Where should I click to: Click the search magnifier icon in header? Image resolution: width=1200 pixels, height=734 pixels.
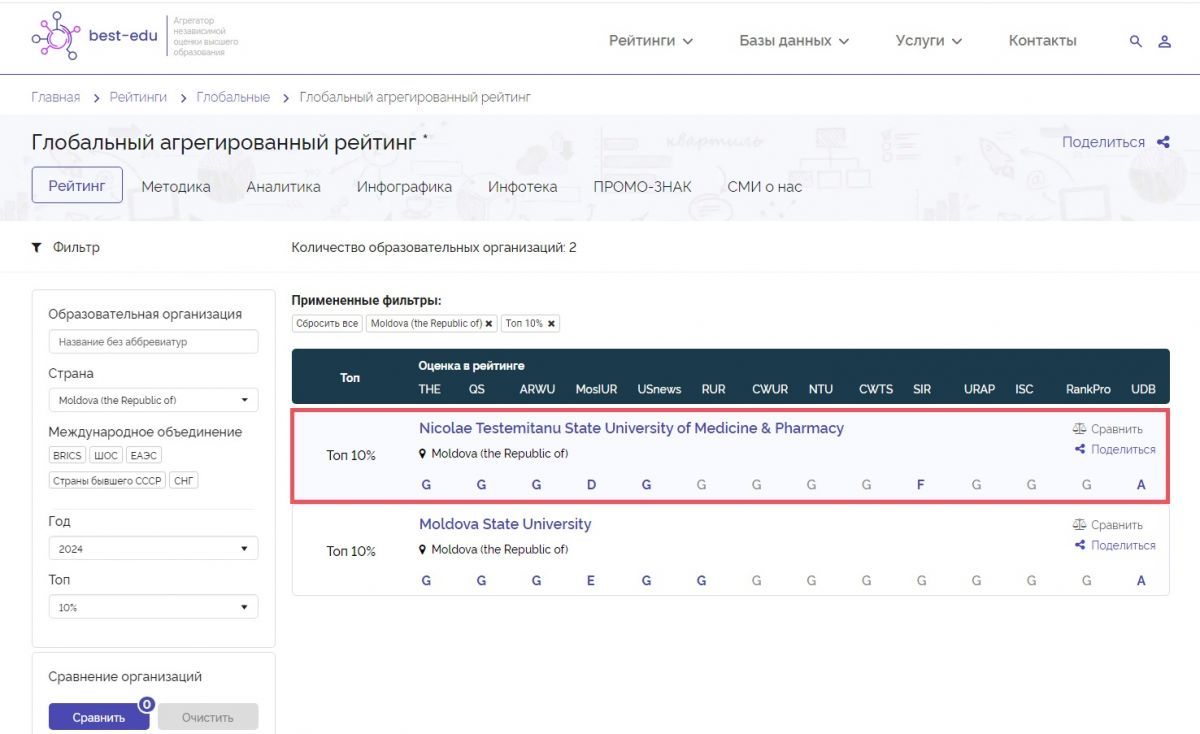click(x=1135, y=41)
